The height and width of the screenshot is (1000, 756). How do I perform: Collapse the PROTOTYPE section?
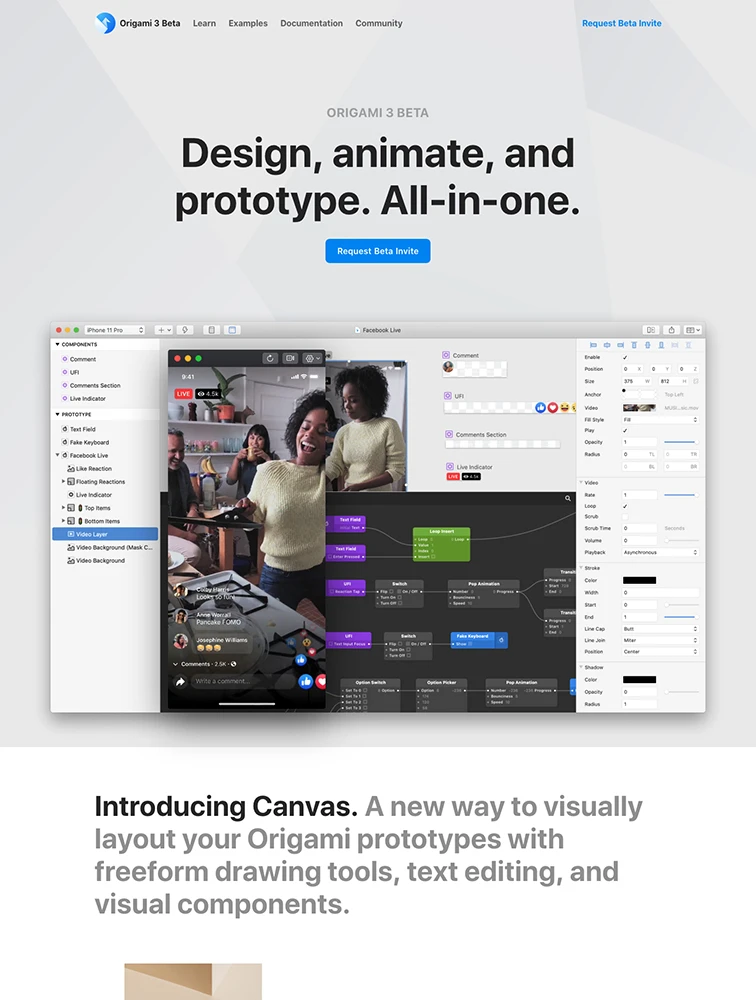coord(57,415)
